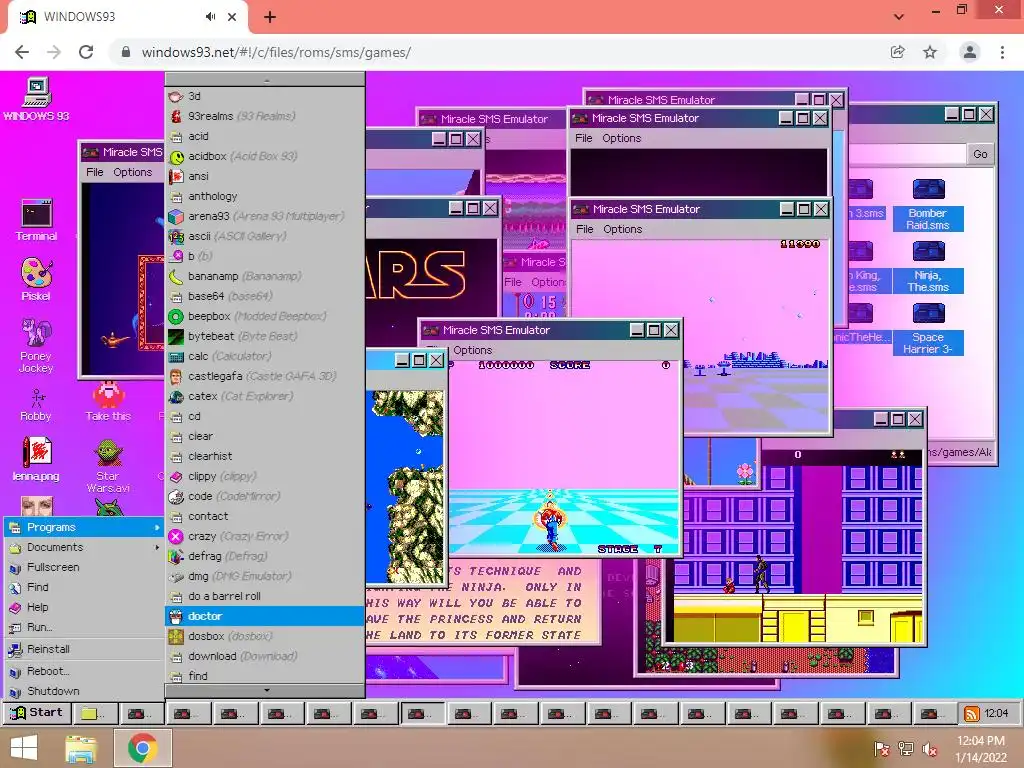
Task: Open Find in the start menu
Action: point(84,587)
